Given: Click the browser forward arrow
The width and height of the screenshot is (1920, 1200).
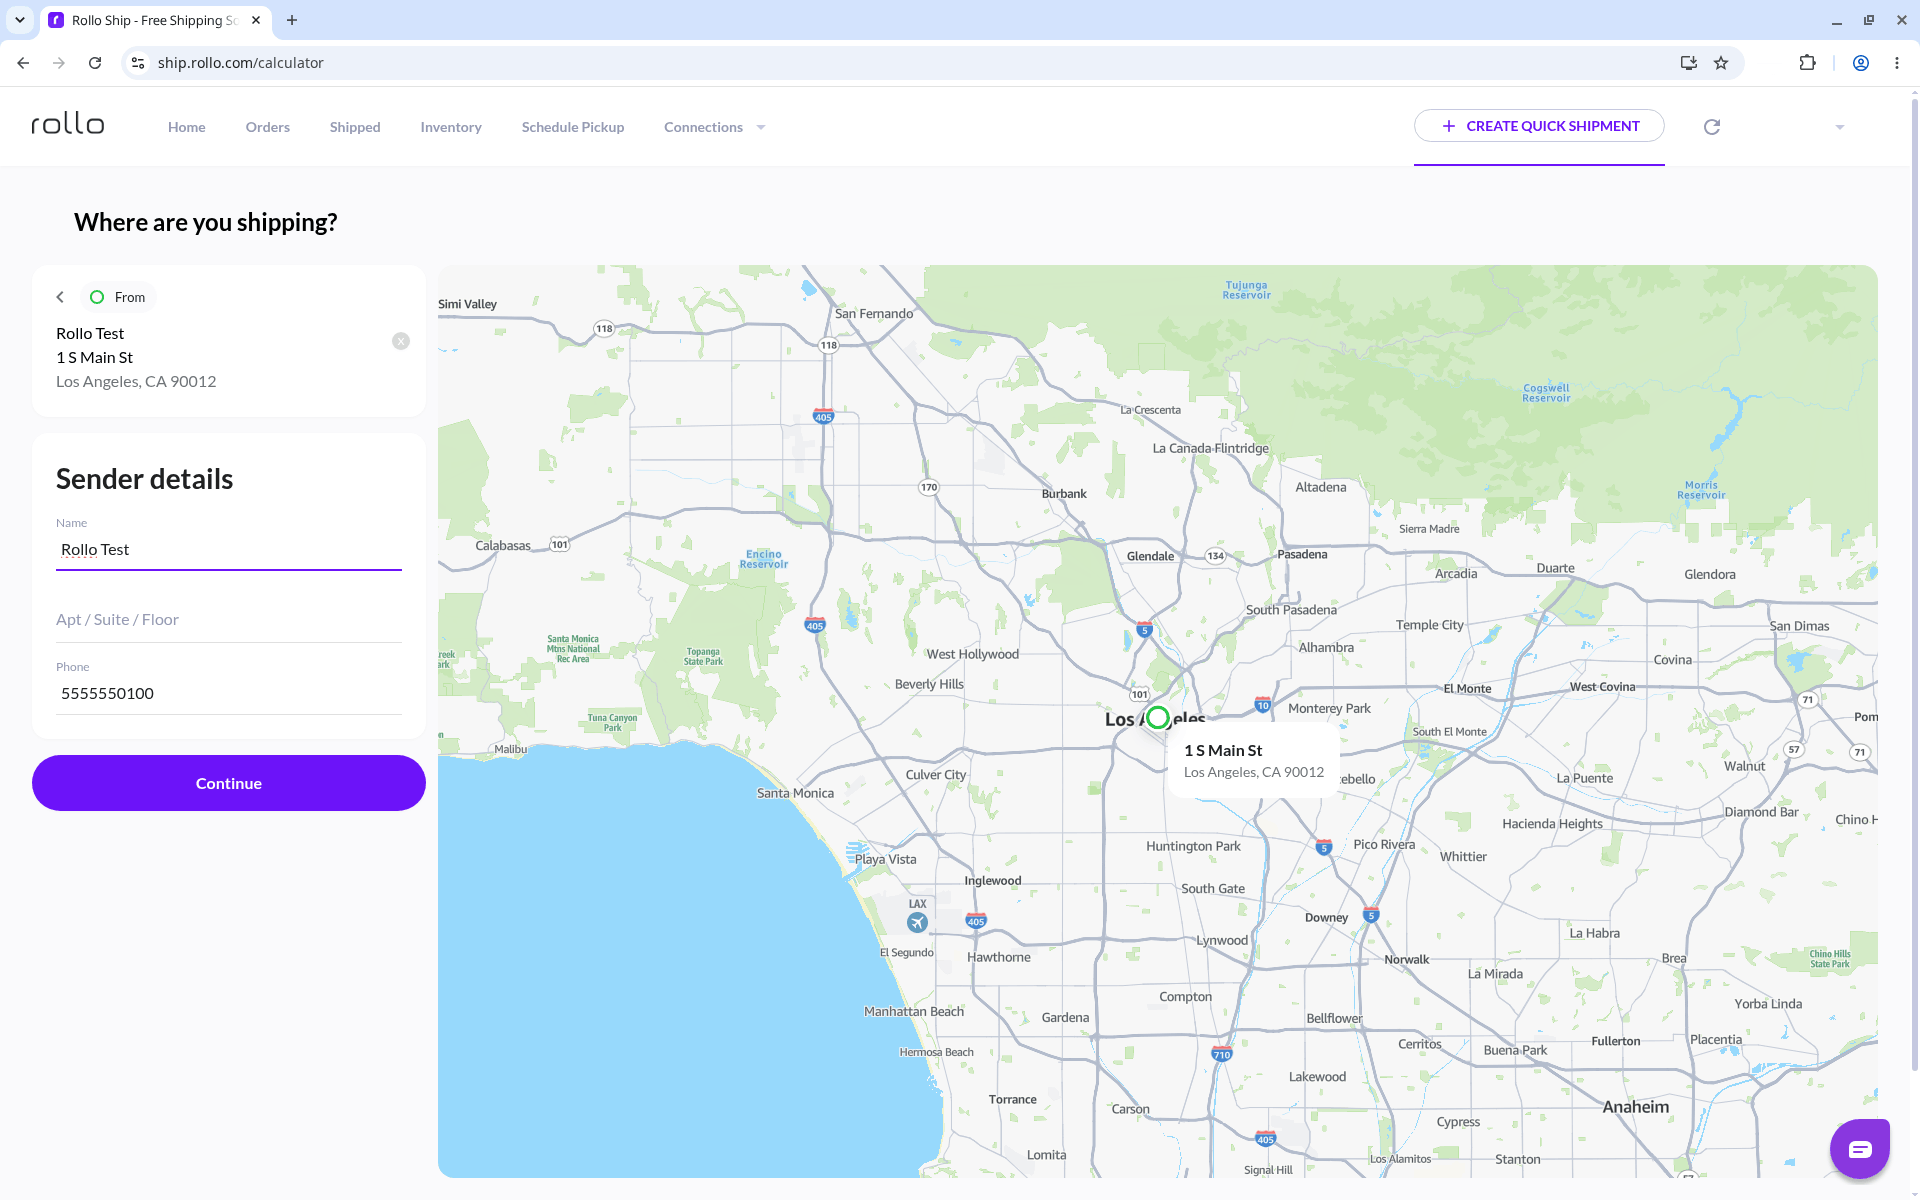Looking at the screenshot, I should click(59, 63).
